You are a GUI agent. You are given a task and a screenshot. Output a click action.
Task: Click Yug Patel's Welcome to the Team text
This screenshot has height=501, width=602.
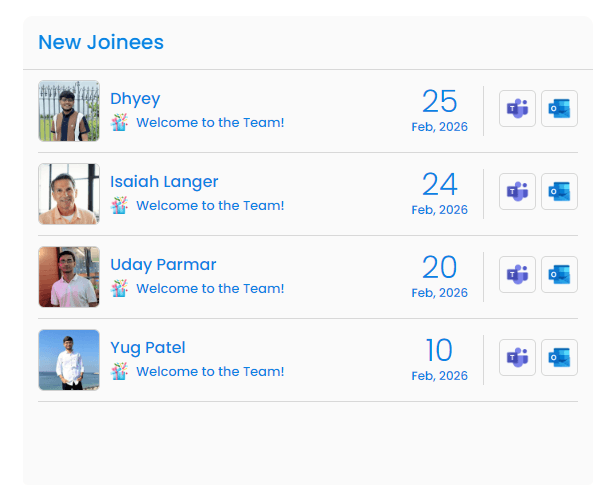[x=210, y=371]
